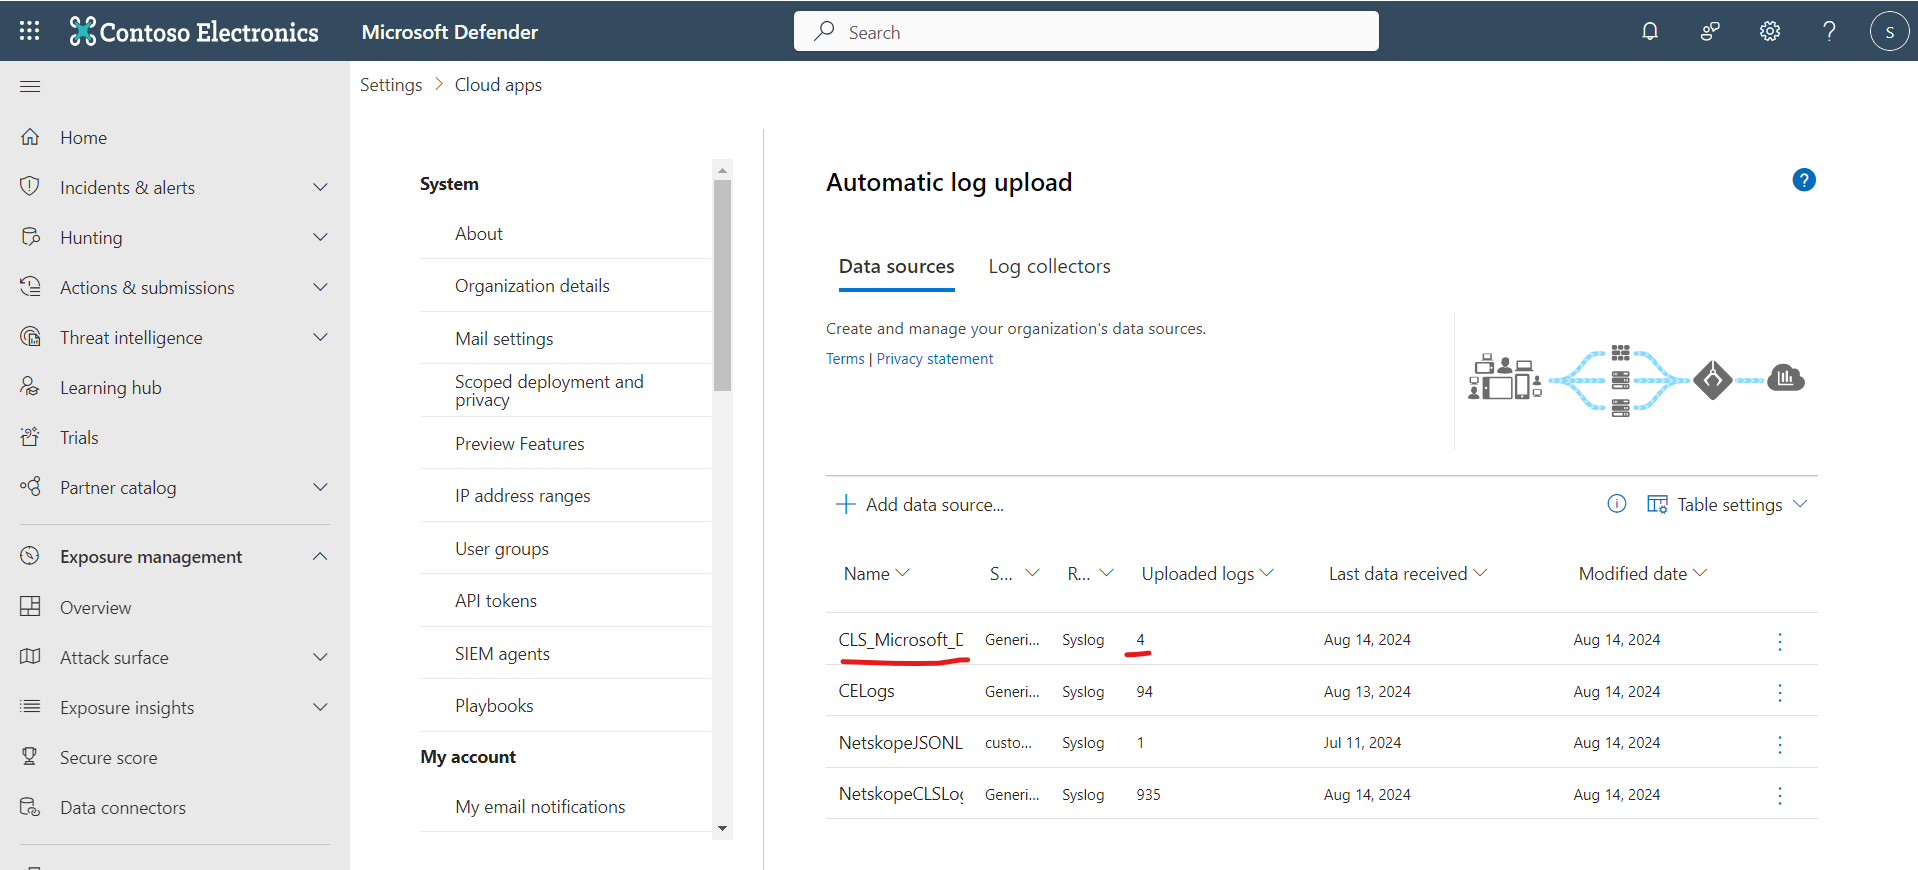The width and height of the screenshot is (1918, 870).
Task: Open the help question mark in header
Action: tap(1829, 31)
